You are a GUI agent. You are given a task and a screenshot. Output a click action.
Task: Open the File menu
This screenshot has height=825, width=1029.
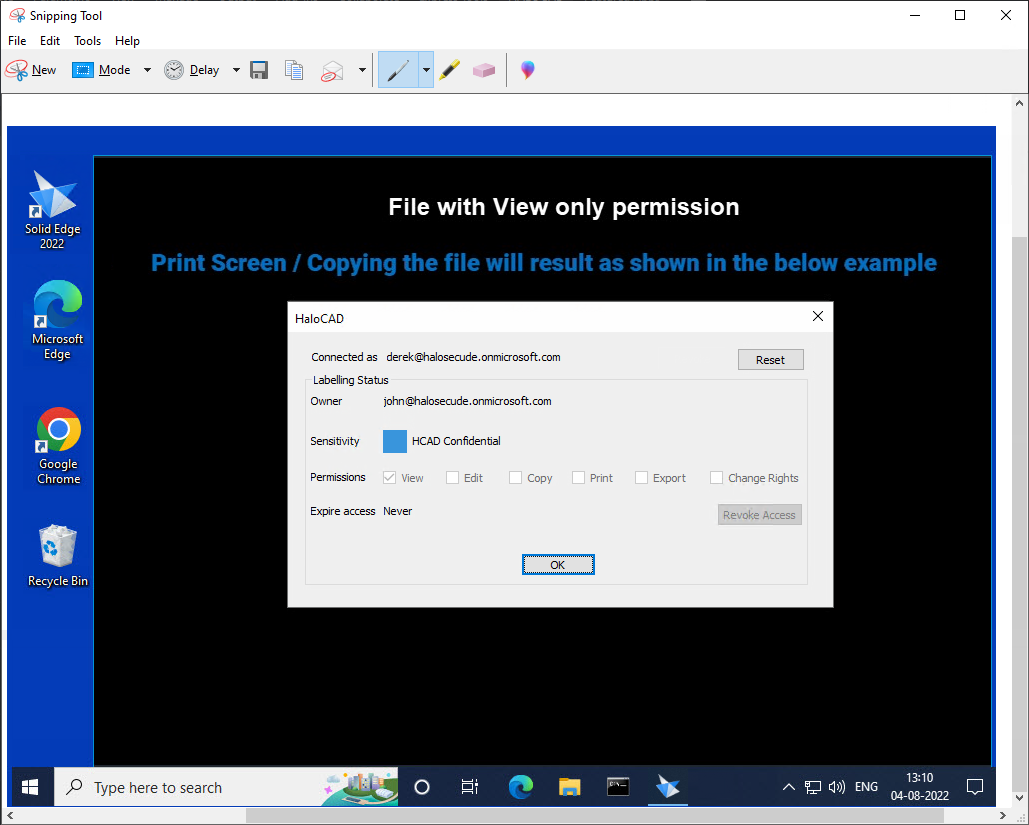tap(17, 41)
